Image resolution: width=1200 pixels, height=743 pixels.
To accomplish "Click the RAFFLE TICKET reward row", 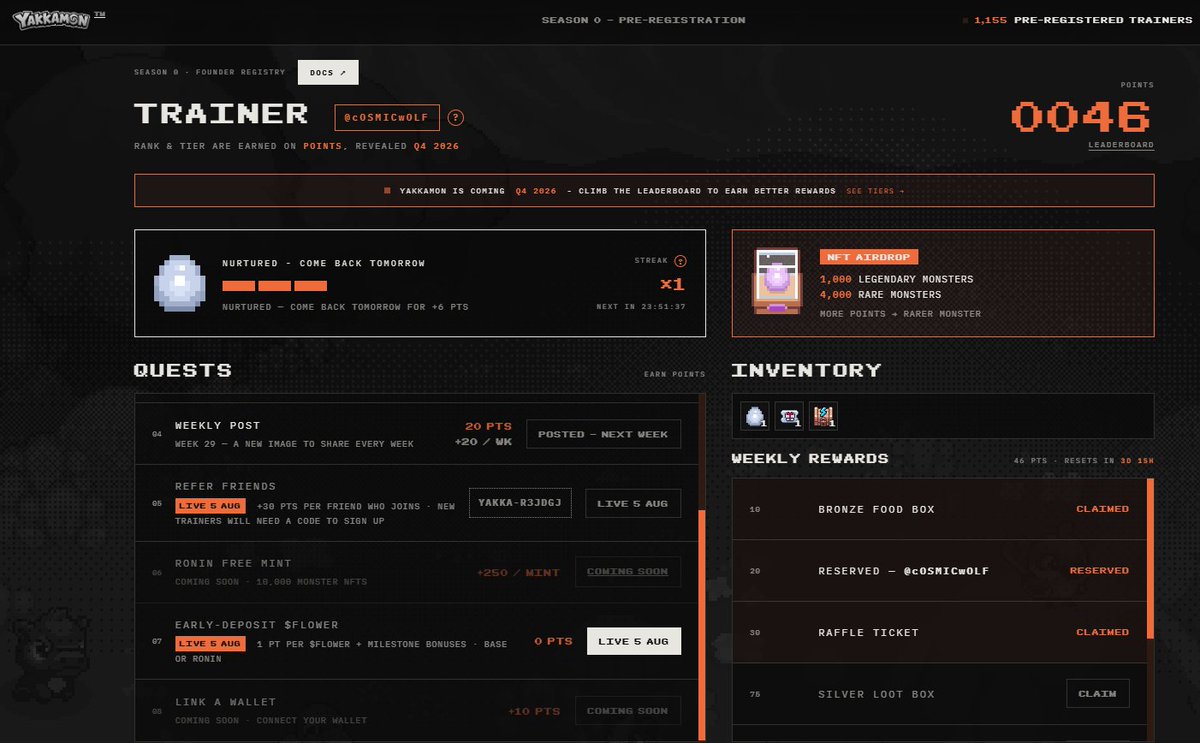I will [x=940, y=632].
